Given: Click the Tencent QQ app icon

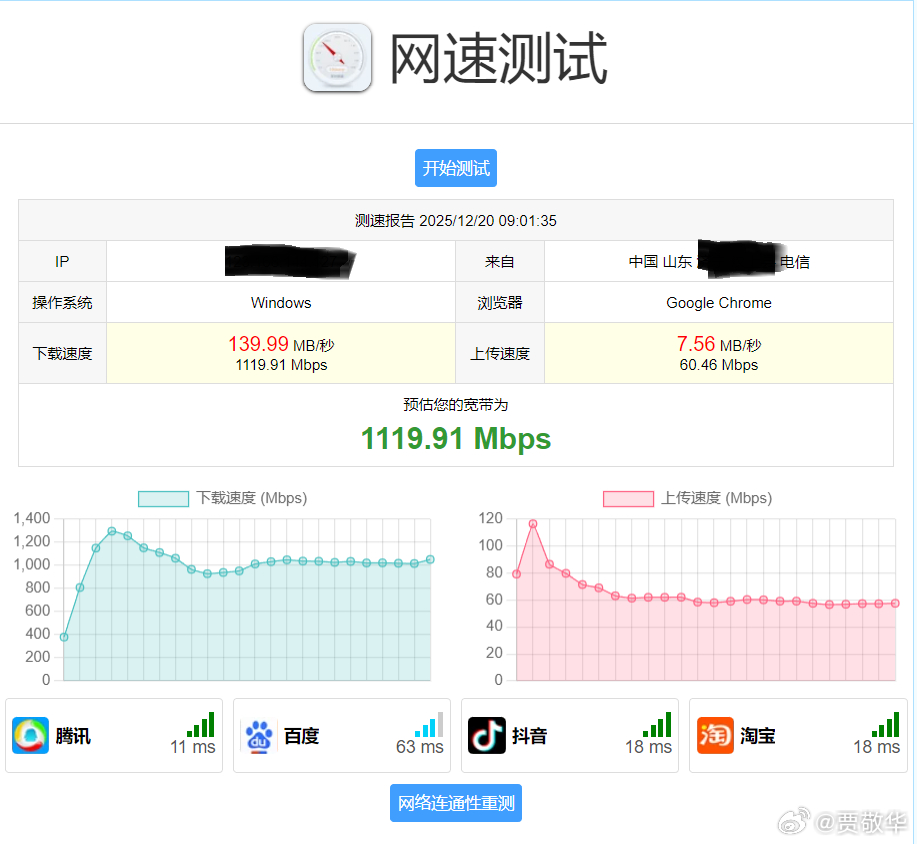Looking at the screenshot, I should [30, 735].
